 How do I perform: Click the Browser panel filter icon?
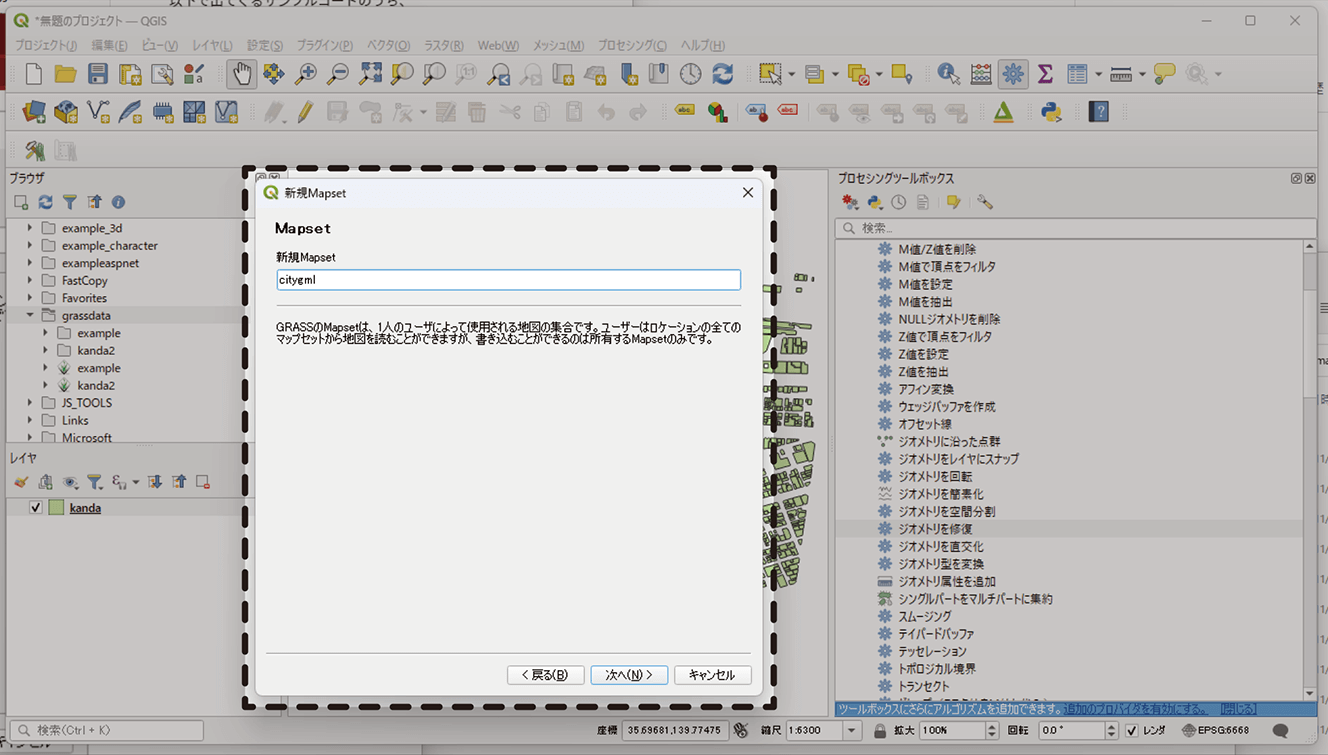tap(69, 202)
